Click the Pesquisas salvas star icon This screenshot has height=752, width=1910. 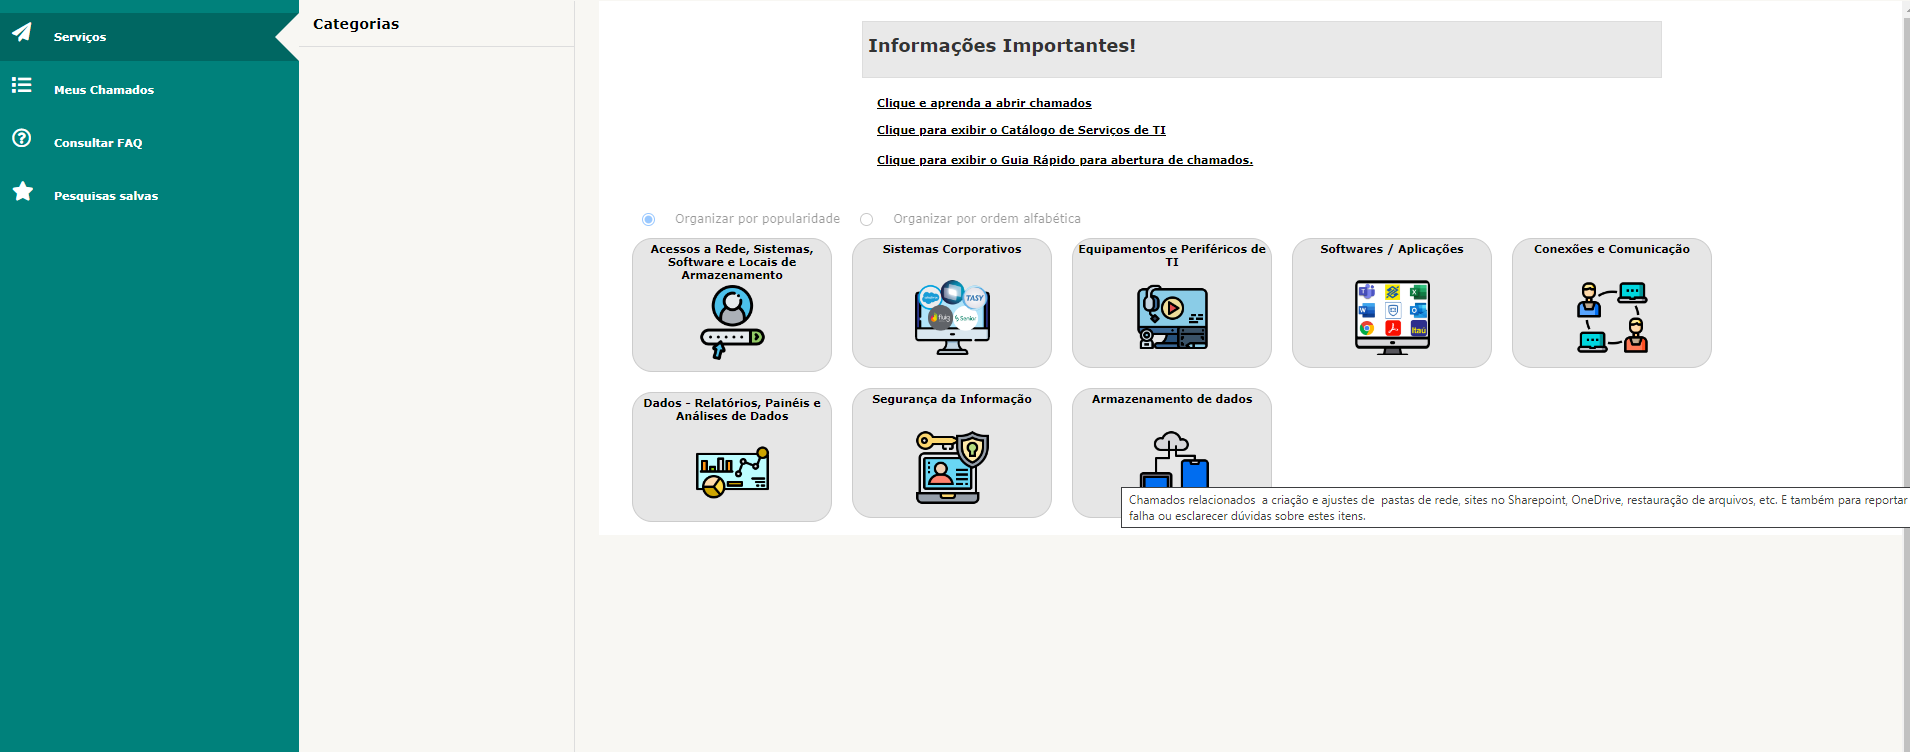pos(22,192)
